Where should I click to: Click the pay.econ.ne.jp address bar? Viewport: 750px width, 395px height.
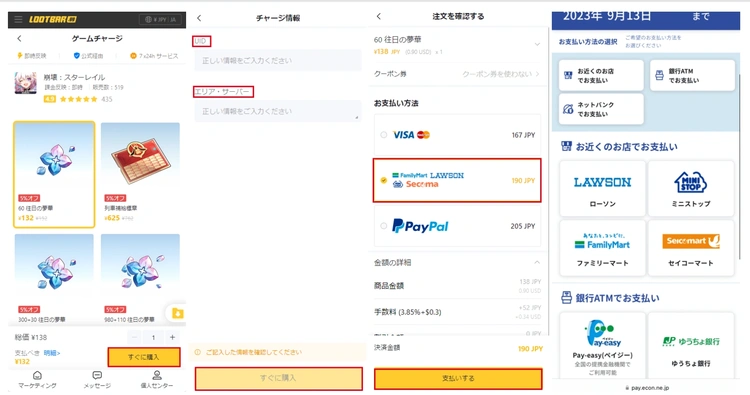click(647, 388)
